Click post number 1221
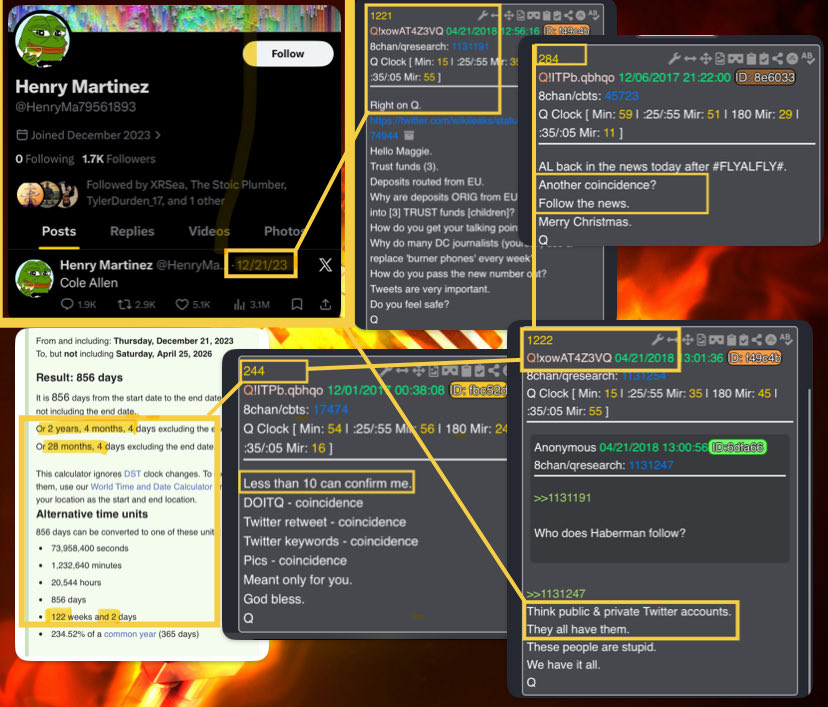Screen dimensions: 828x707 381,16
